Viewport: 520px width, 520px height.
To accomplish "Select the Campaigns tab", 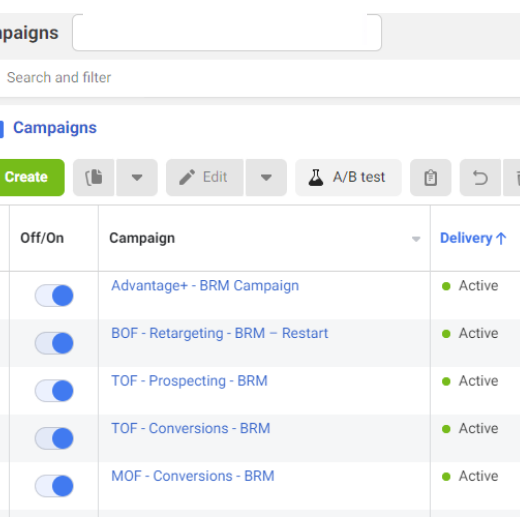I will (x=55, y=128).
